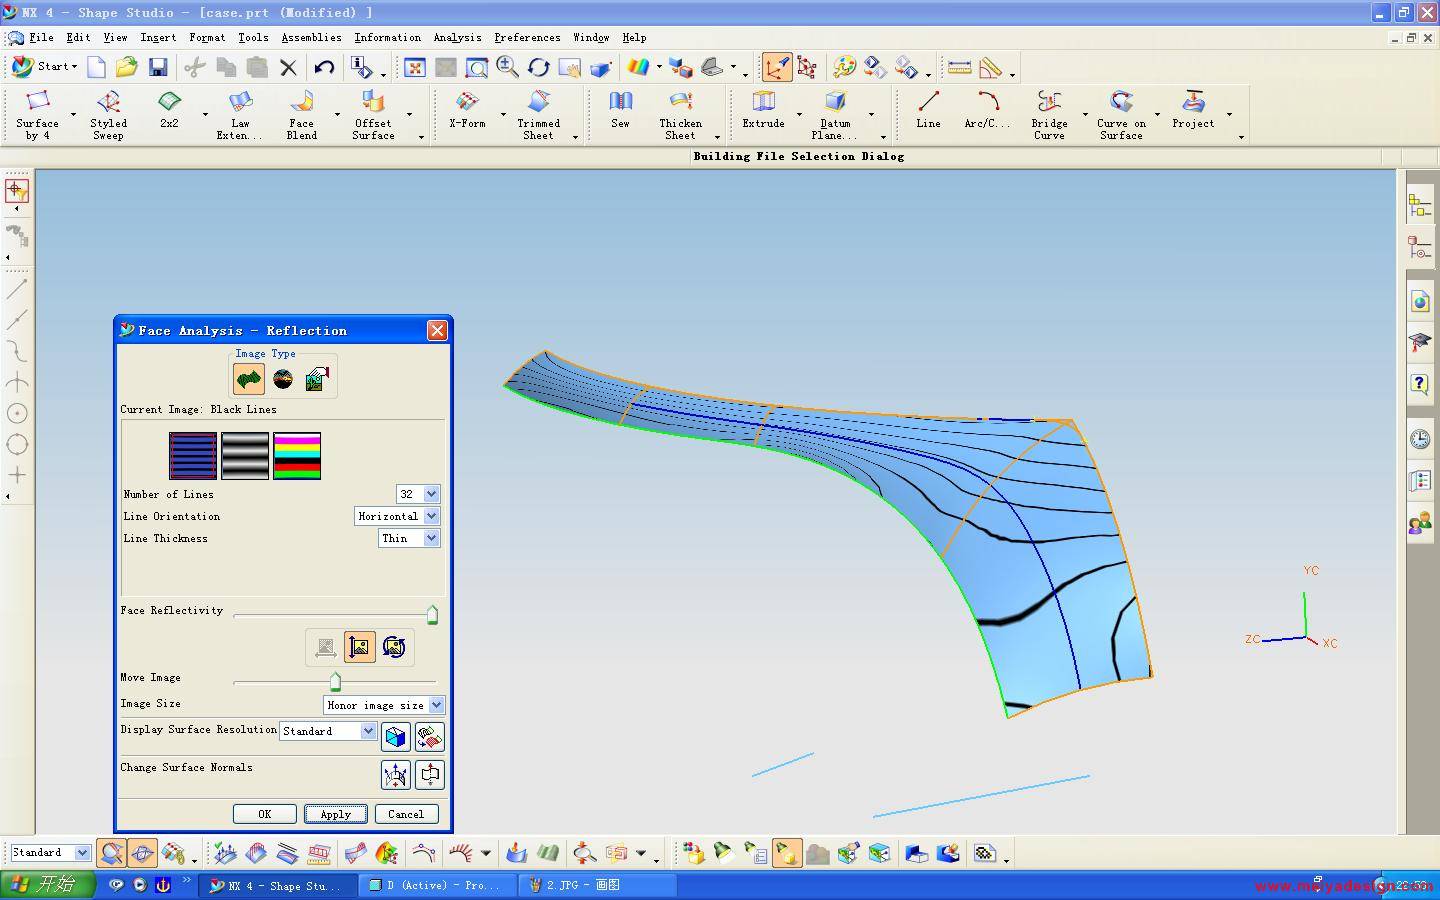Click the Bridge Curve tool
1440x900 pixels.
[1049, 114]
